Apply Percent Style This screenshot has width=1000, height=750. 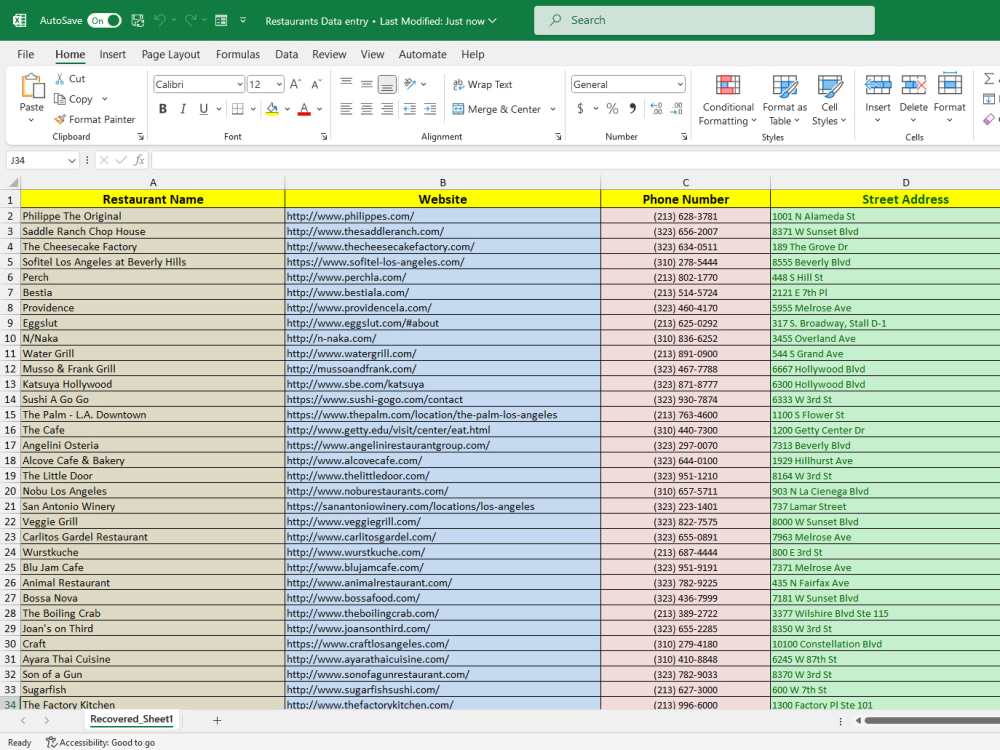click(x=612, y=108)
